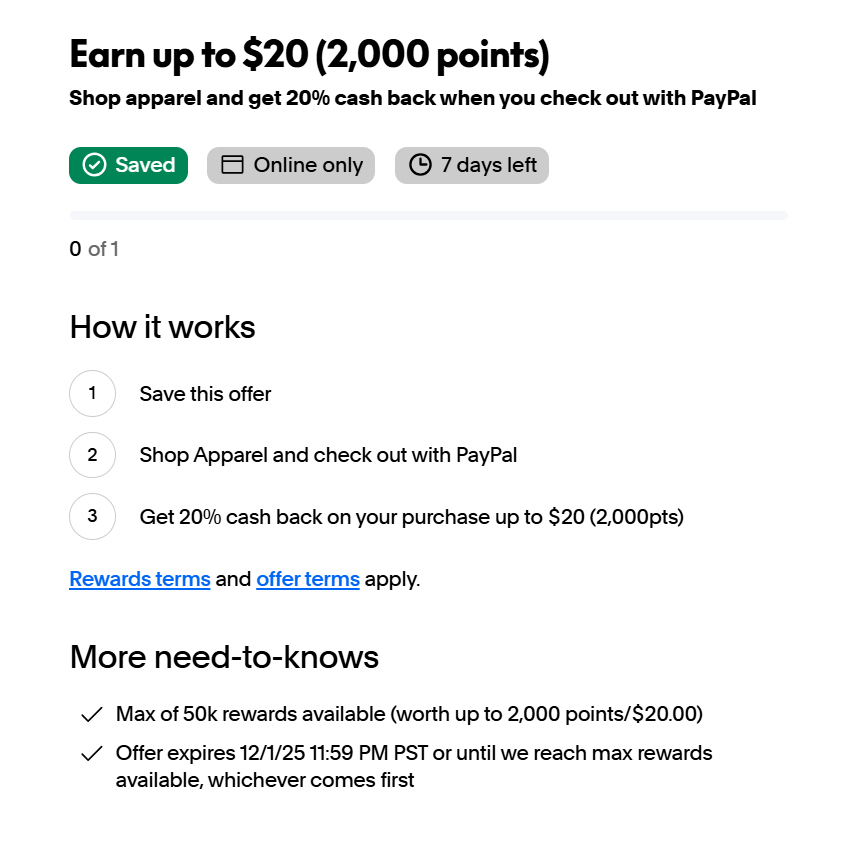Click the 7 days left label text

[489, 165]
